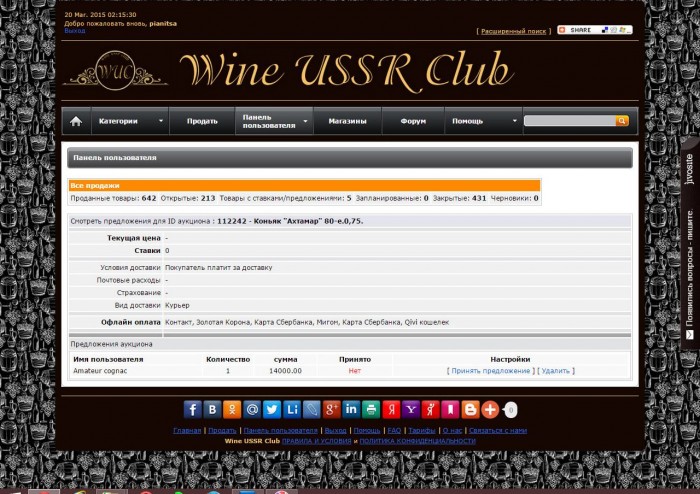Open the Главная footer link
700x494 pixels.
tap(187, 430)
